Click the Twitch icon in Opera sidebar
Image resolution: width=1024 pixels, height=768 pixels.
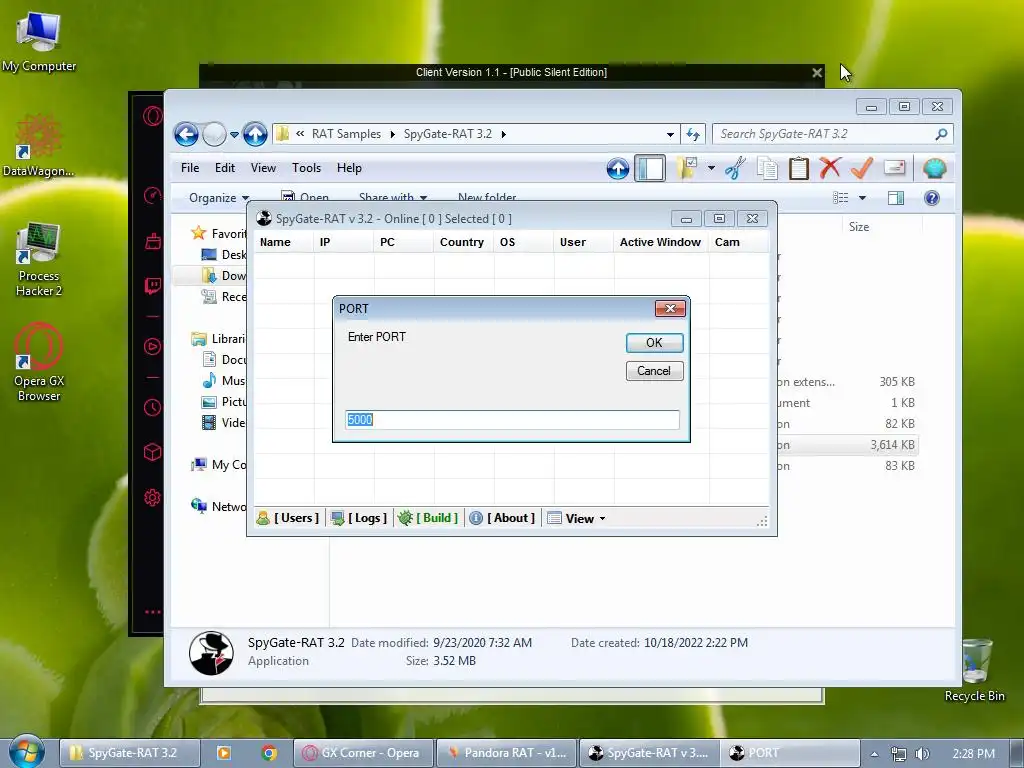point(153,286)
